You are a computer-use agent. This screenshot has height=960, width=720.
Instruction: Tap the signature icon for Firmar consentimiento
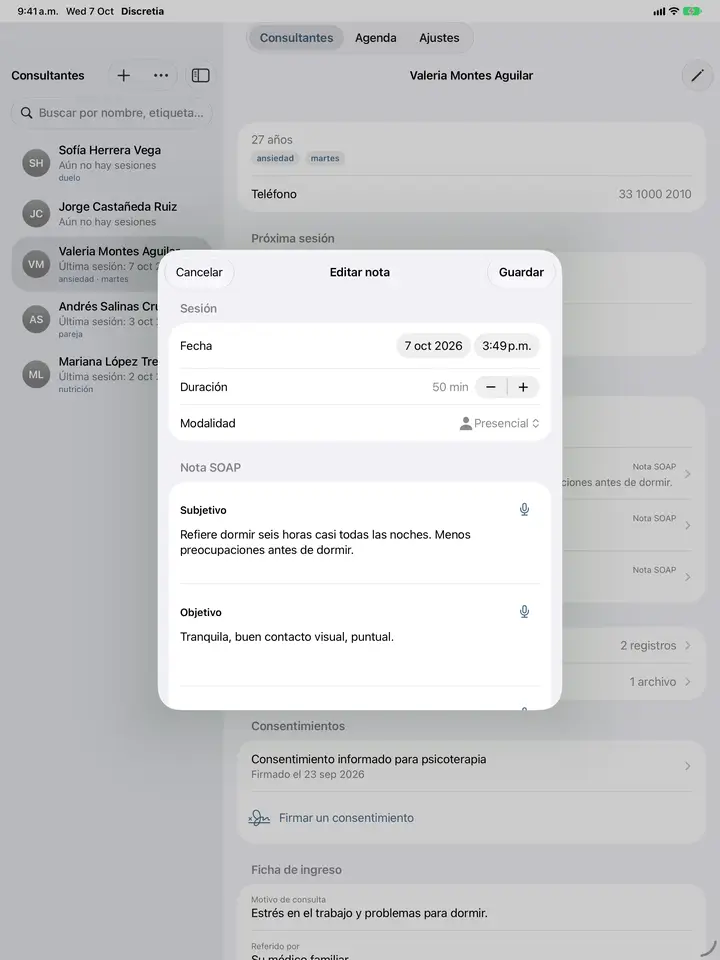coord(259,818)
